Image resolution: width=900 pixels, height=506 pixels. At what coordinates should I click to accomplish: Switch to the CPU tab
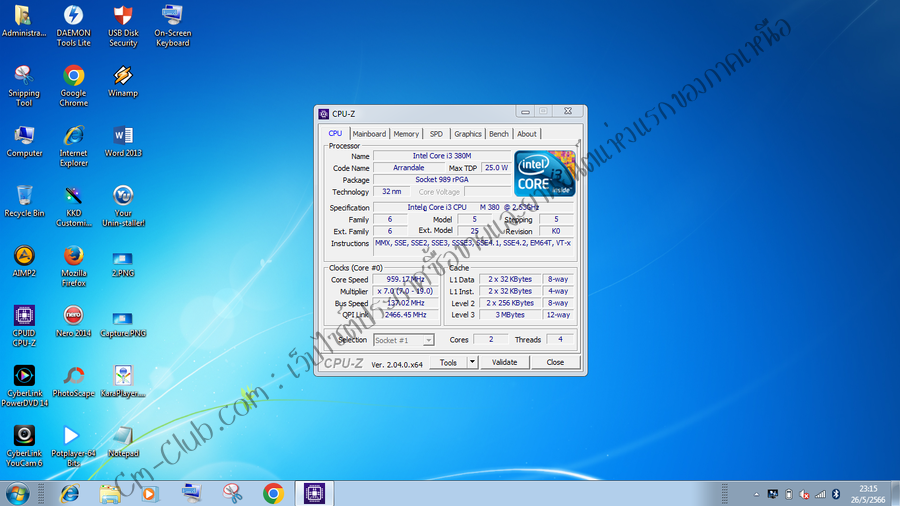[335, 133]
